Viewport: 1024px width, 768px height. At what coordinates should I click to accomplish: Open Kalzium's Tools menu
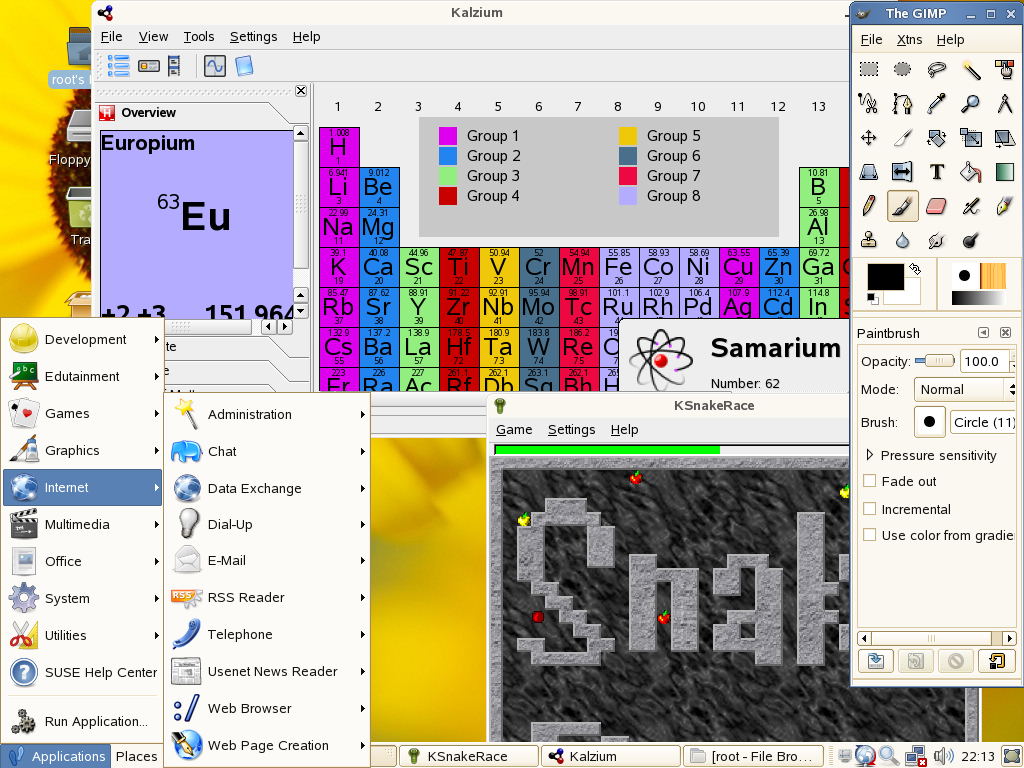pos(199,36)
